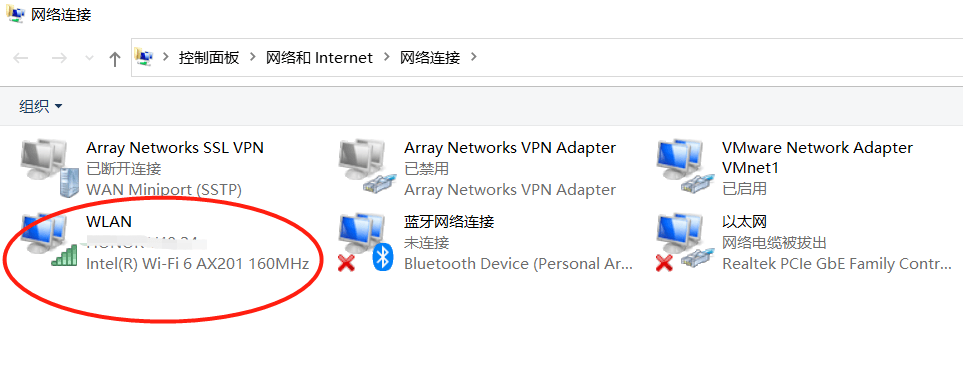This screenshot has width=963, height=392.
Task: Click the Back navigation arrow
Action: pos(21,58)
